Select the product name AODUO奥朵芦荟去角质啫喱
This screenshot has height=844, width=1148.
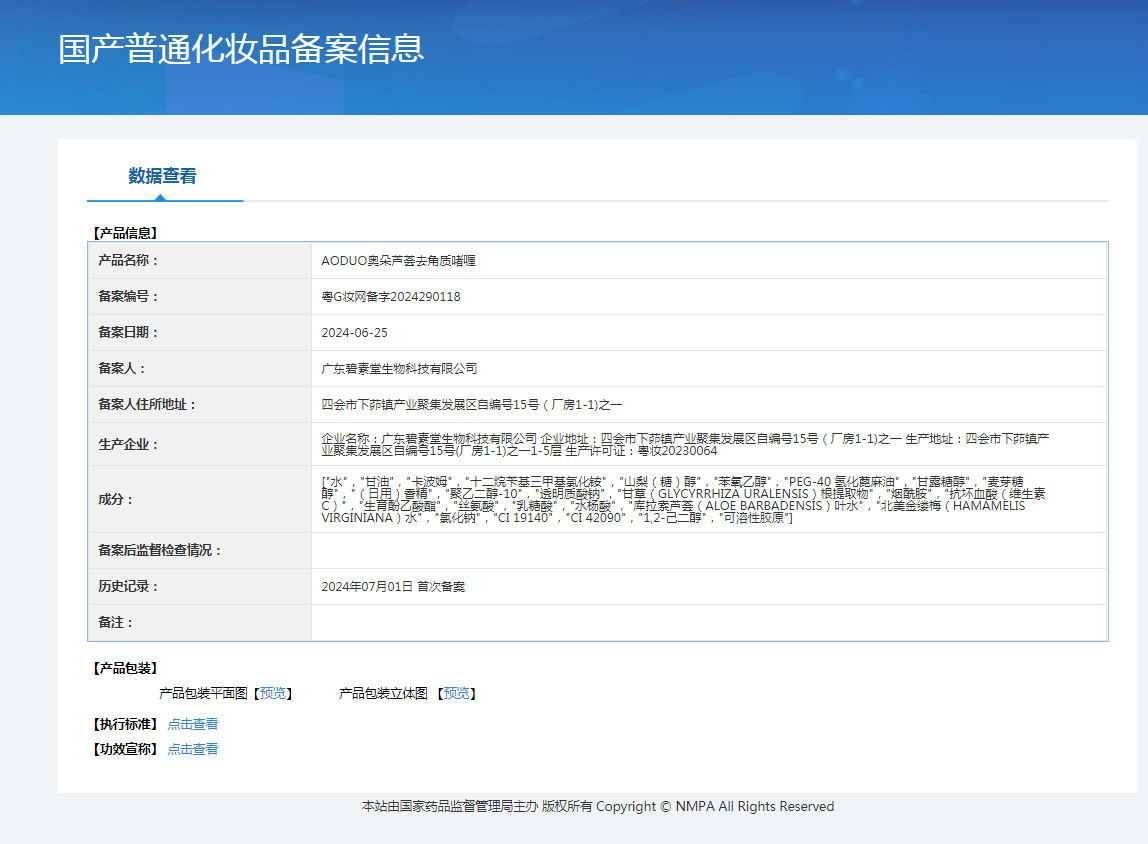(398, 260)
